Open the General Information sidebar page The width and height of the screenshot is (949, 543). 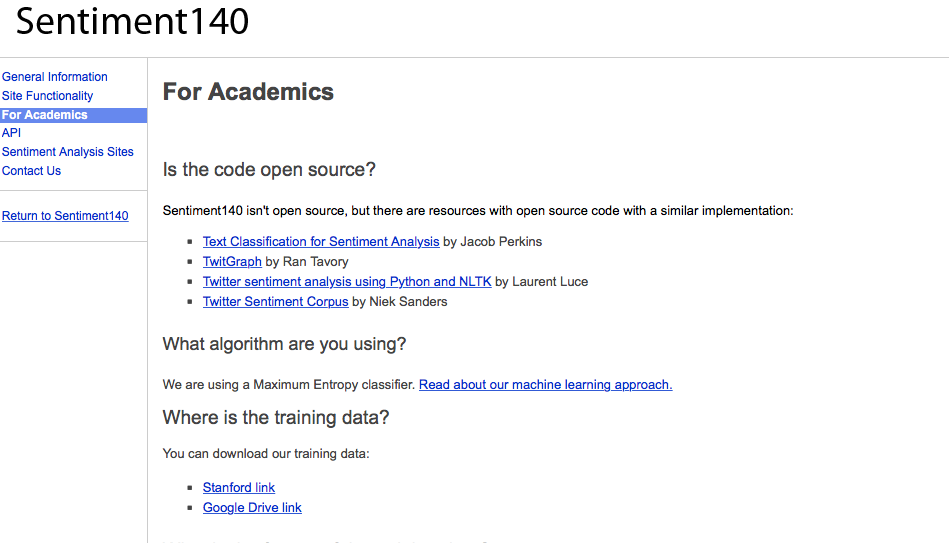click(55, 77)
